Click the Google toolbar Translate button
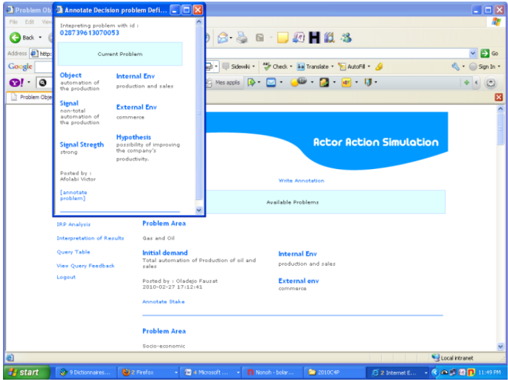The height and width of the screenshot is (380, 508). (313, 67)
